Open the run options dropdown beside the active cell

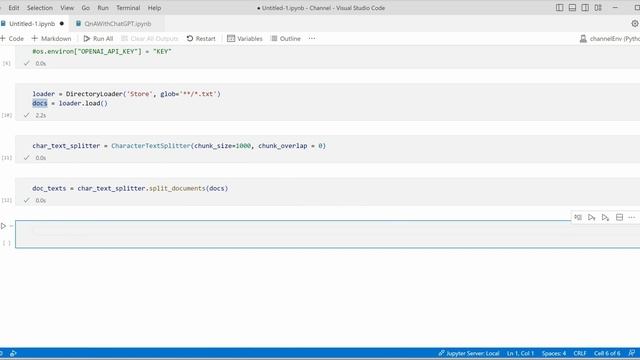click(x=11, y=226)
